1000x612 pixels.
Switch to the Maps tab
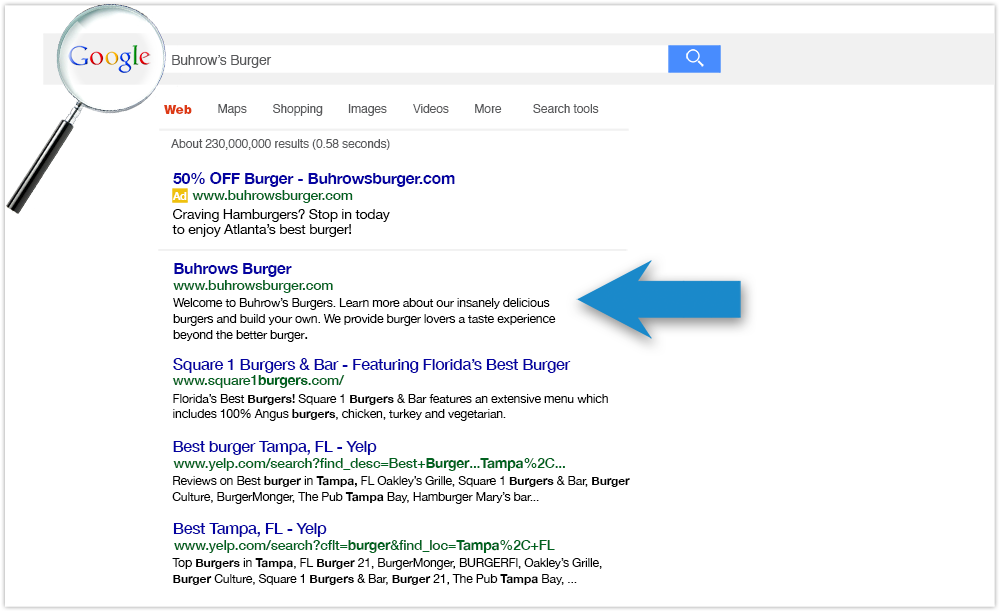[x=232, y=109]
